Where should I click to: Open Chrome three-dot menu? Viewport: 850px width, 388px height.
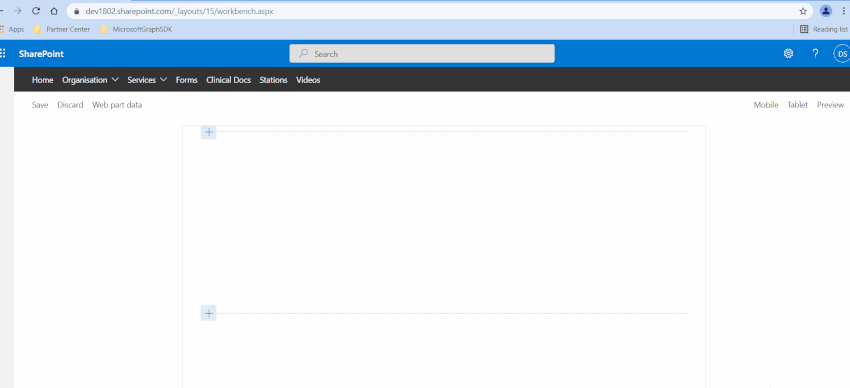coord(844,11)
